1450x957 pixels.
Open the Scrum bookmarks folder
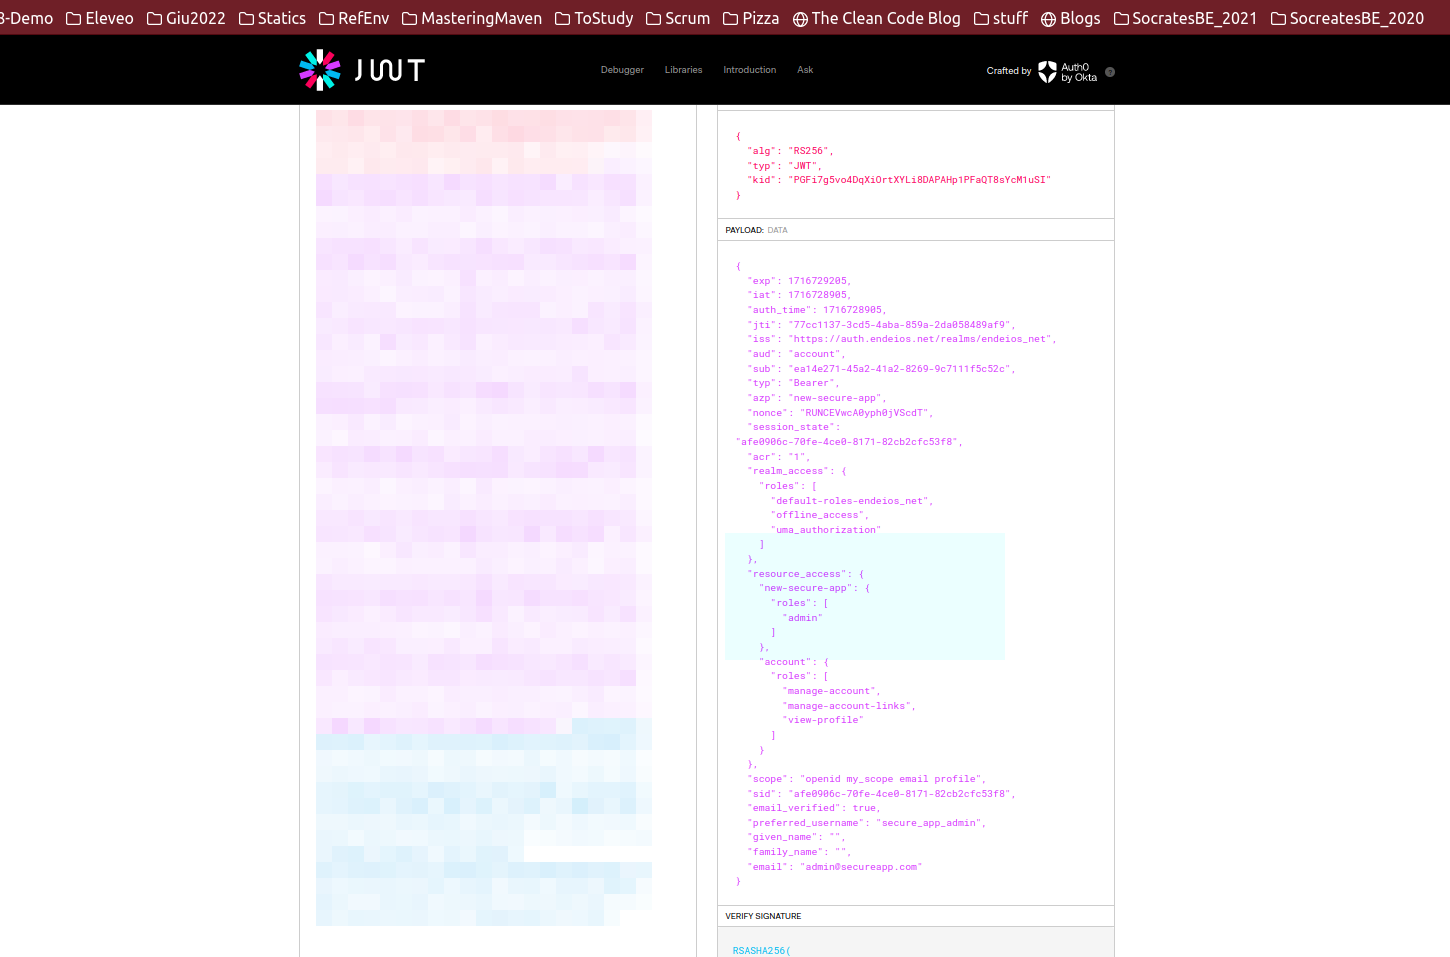(678, 18)
